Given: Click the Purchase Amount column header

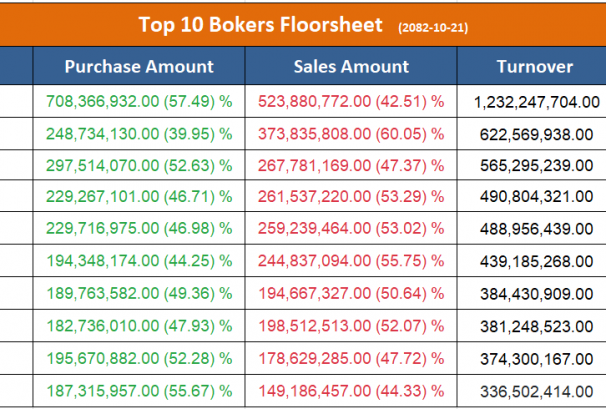Looking at the screenshot, I should click(x=139, y=67).
